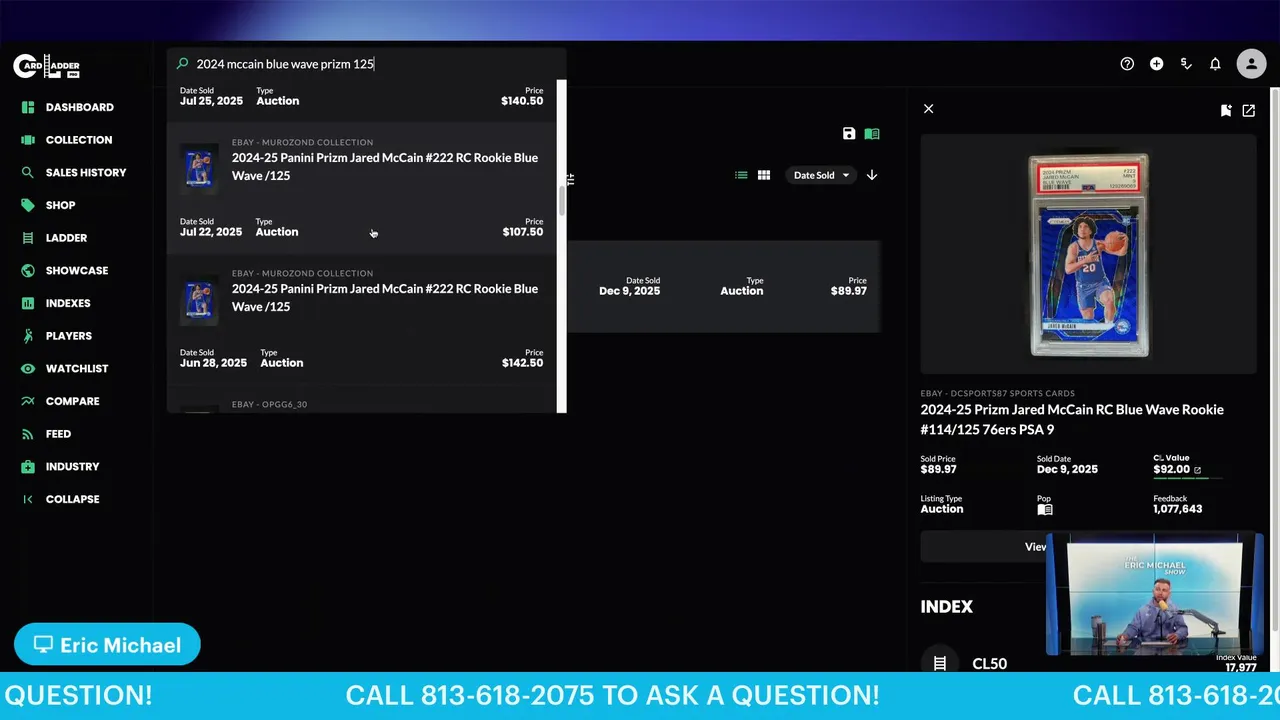Click the CL50 index label
Screen dimensions: 1280x720
pos(989,663)
